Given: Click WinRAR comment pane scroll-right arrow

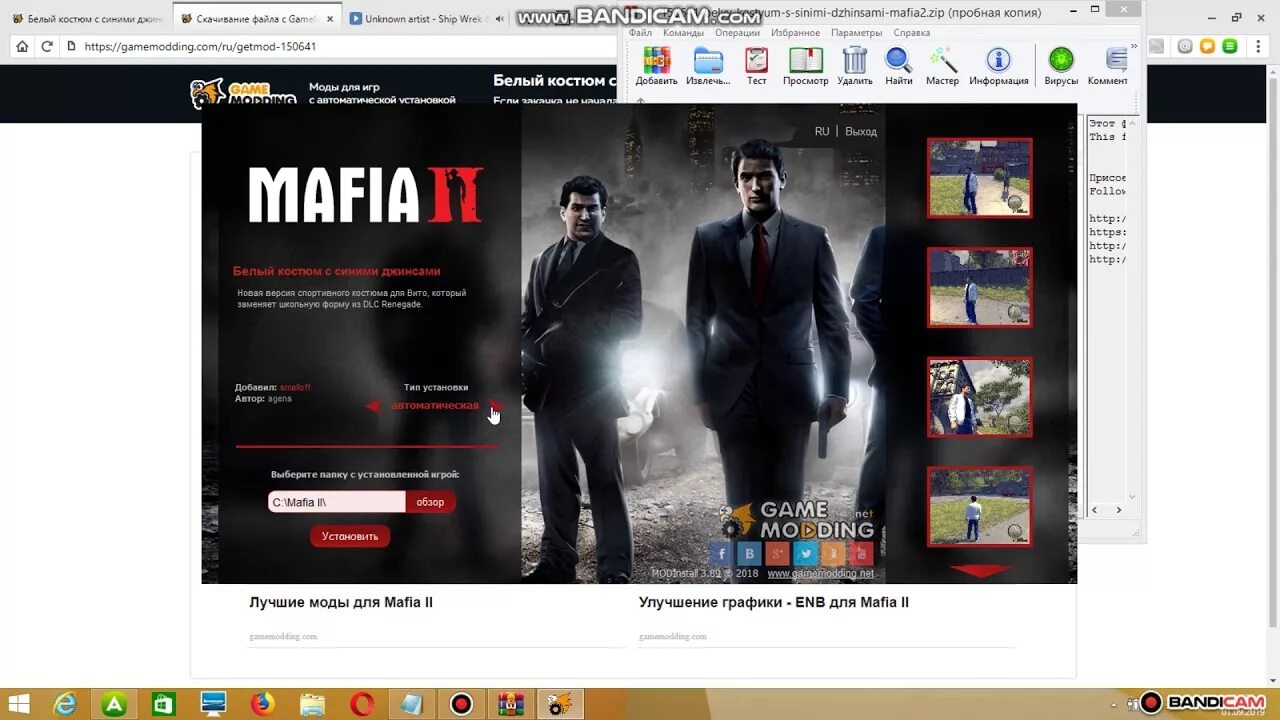Looking at the screenshot, I should pos(1118,510).
